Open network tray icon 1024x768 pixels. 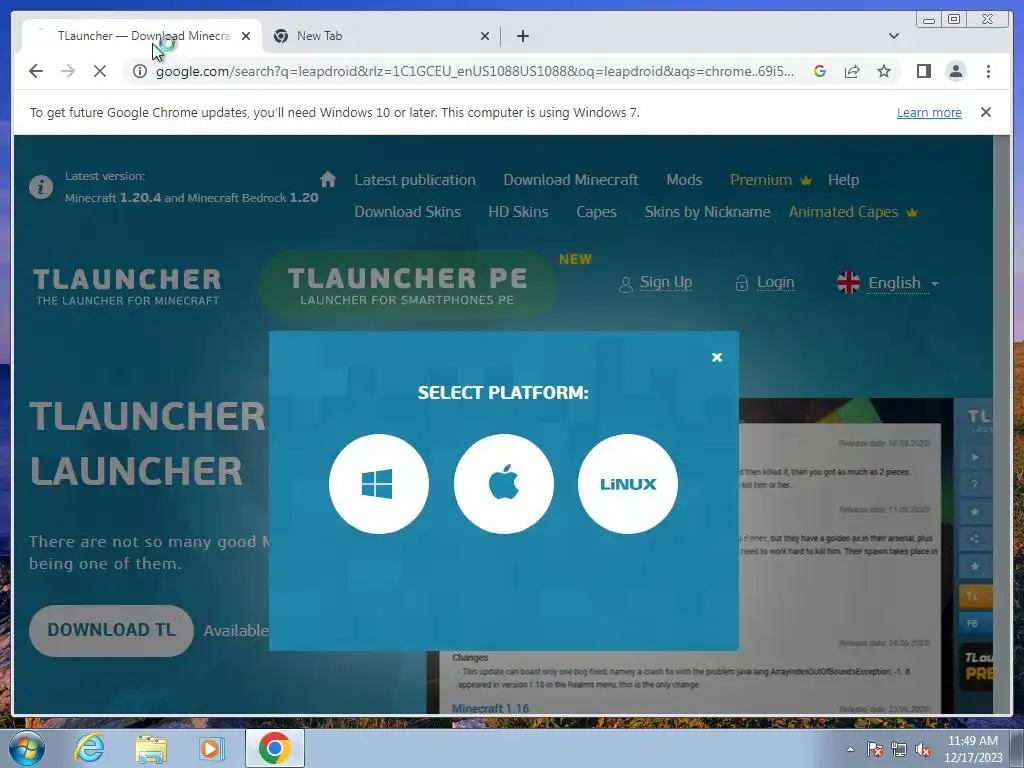[x=899, y=749]
